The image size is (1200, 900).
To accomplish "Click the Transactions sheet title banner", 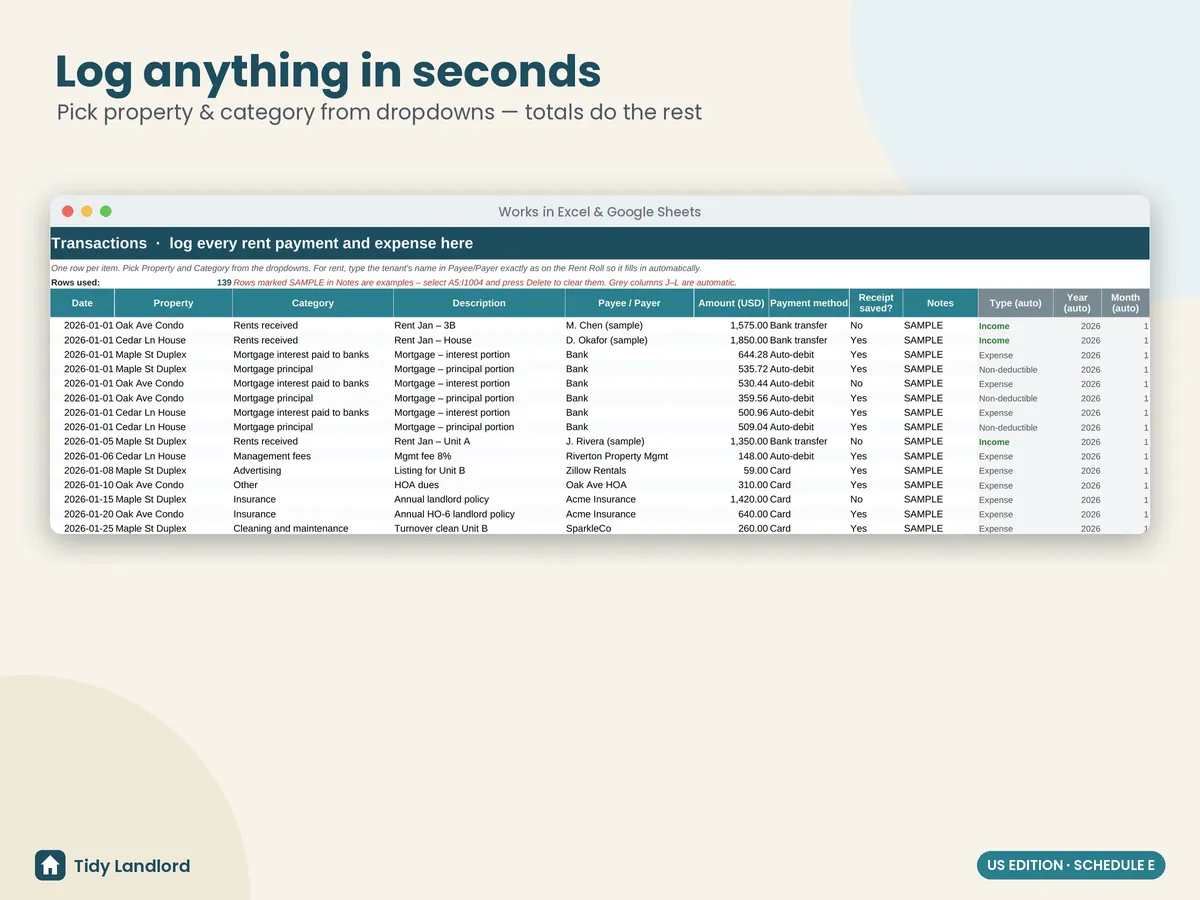I will click(x=600, y=243).
